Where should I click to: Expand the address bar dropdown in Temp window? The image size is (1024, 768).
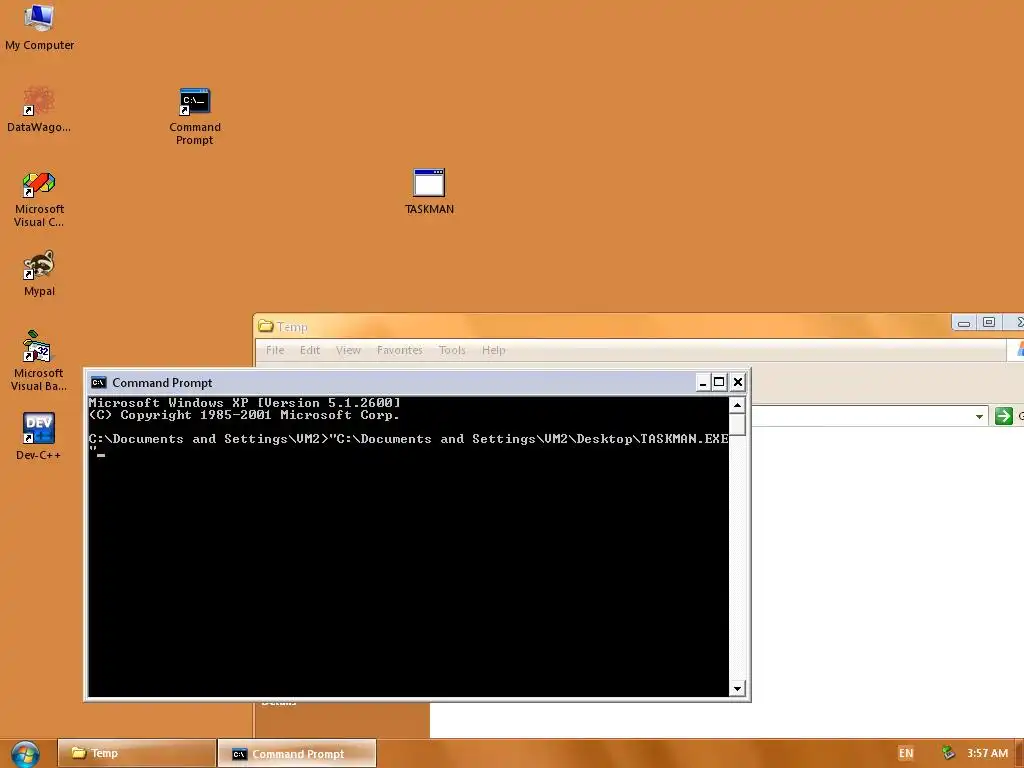point(979,416)
